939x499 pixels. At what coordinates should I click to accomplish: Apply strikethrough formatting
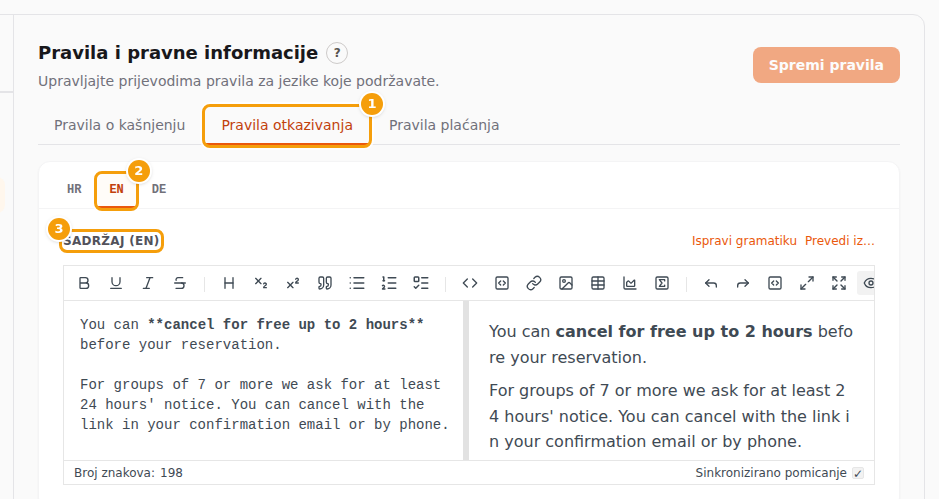180,283
